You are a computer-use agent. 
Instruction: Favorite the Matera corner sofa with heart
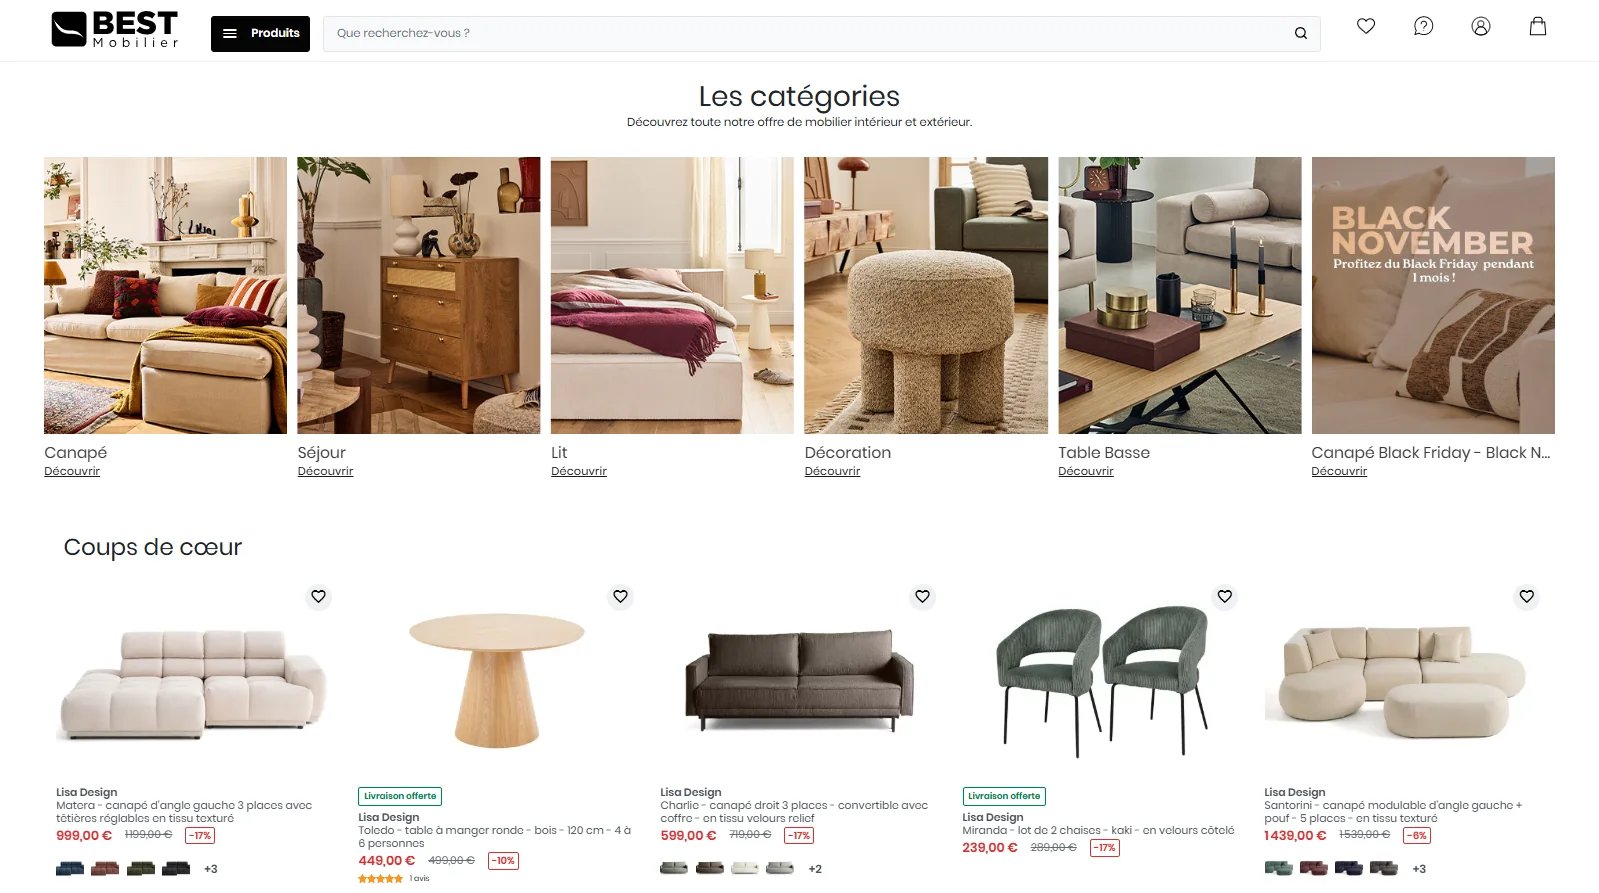[x=318, y=596]
